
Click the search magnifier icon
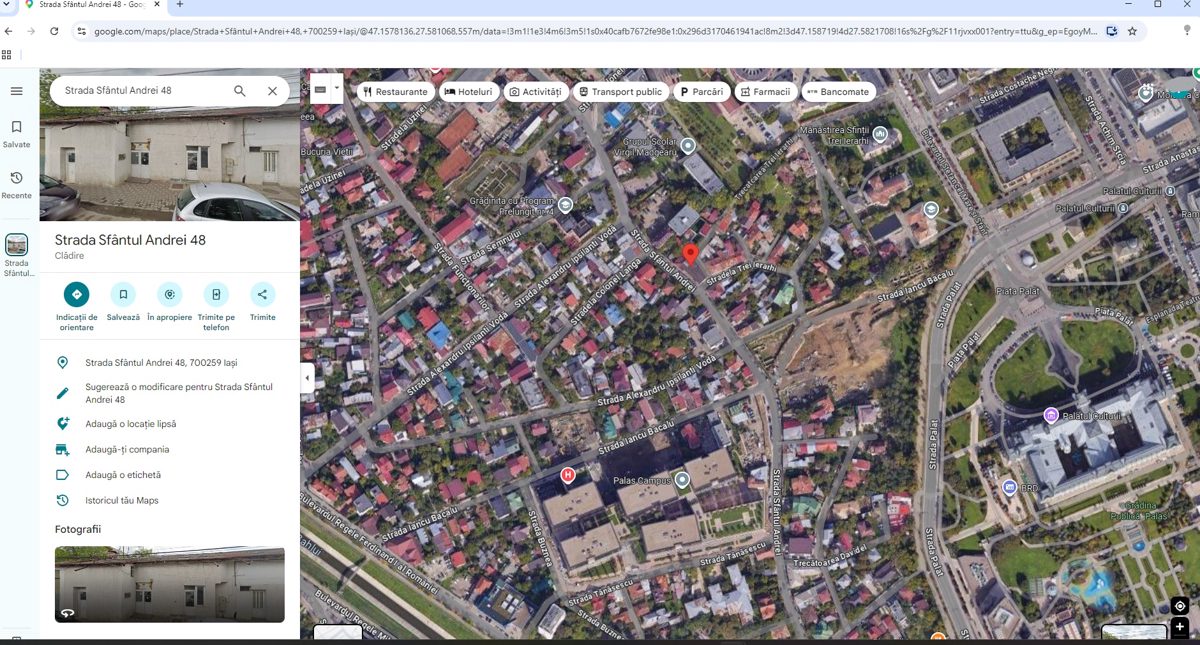point(240,91)
